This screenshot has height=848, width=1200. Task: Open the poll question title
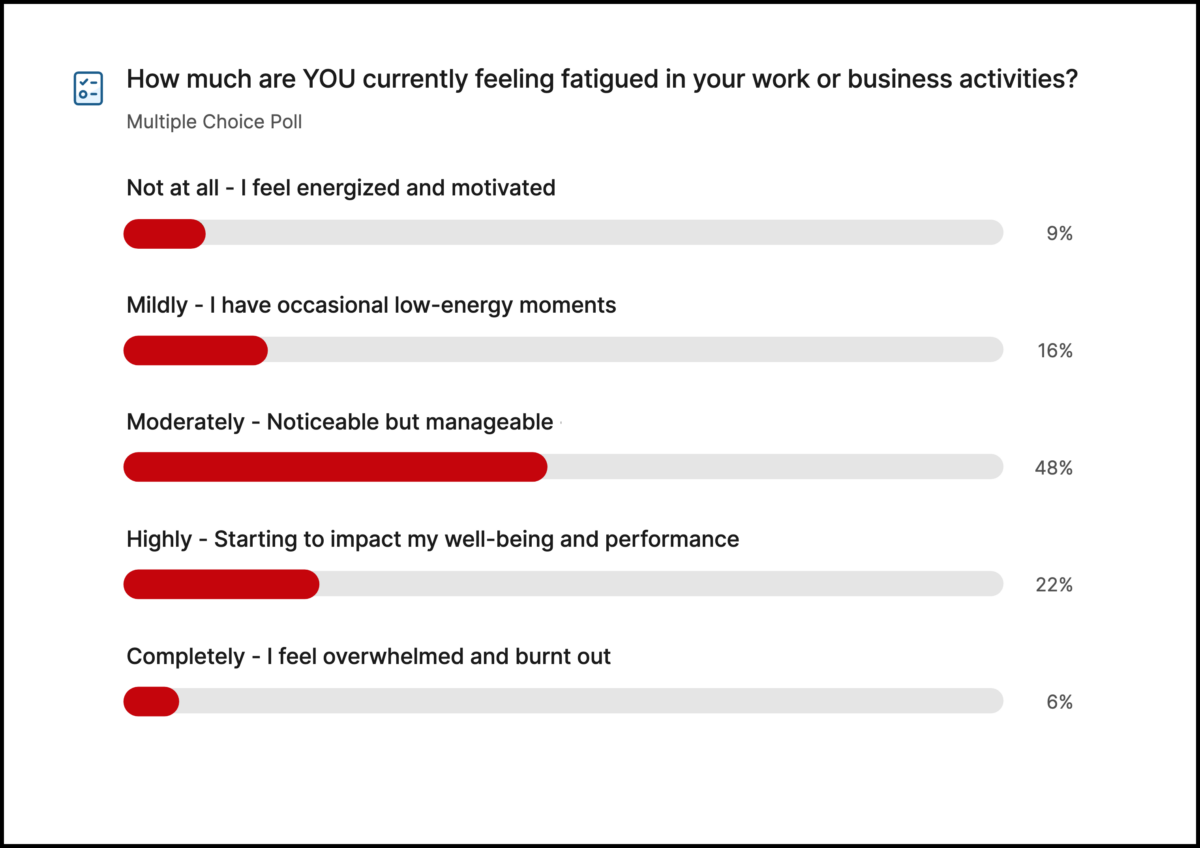(x=600, y=78)
